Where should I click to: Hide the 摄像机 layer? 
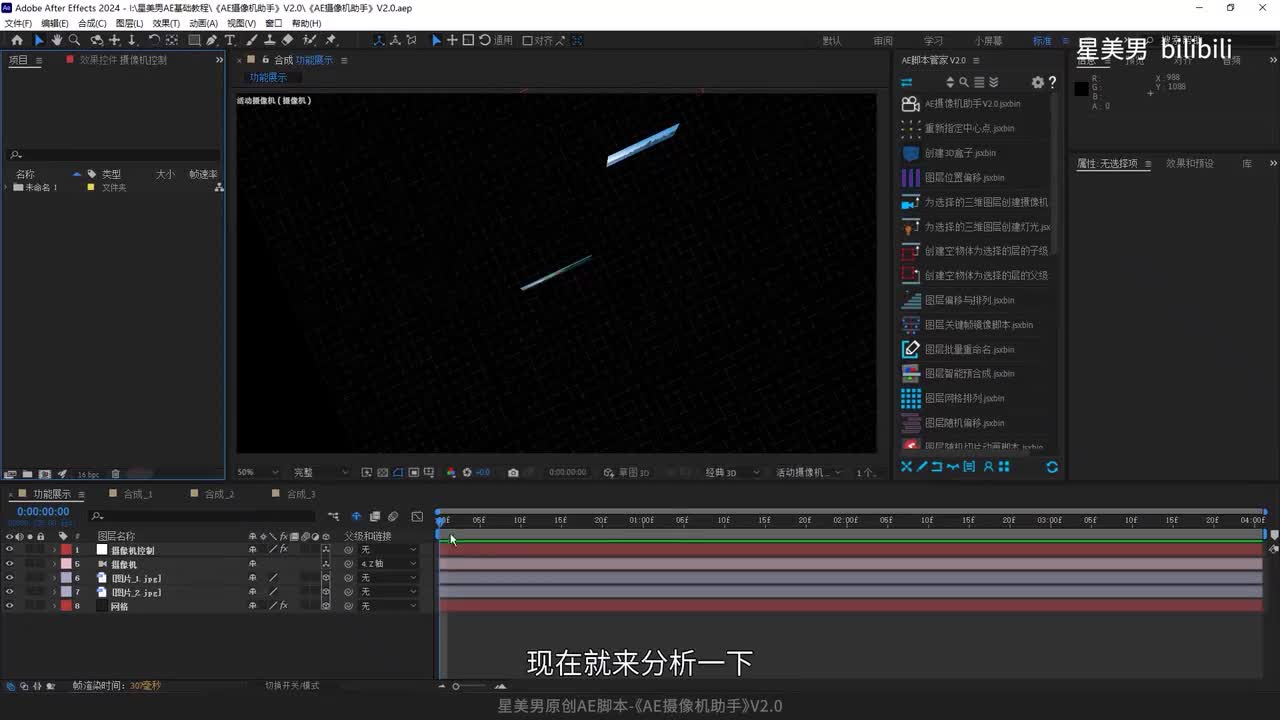(x=10, y=564)
